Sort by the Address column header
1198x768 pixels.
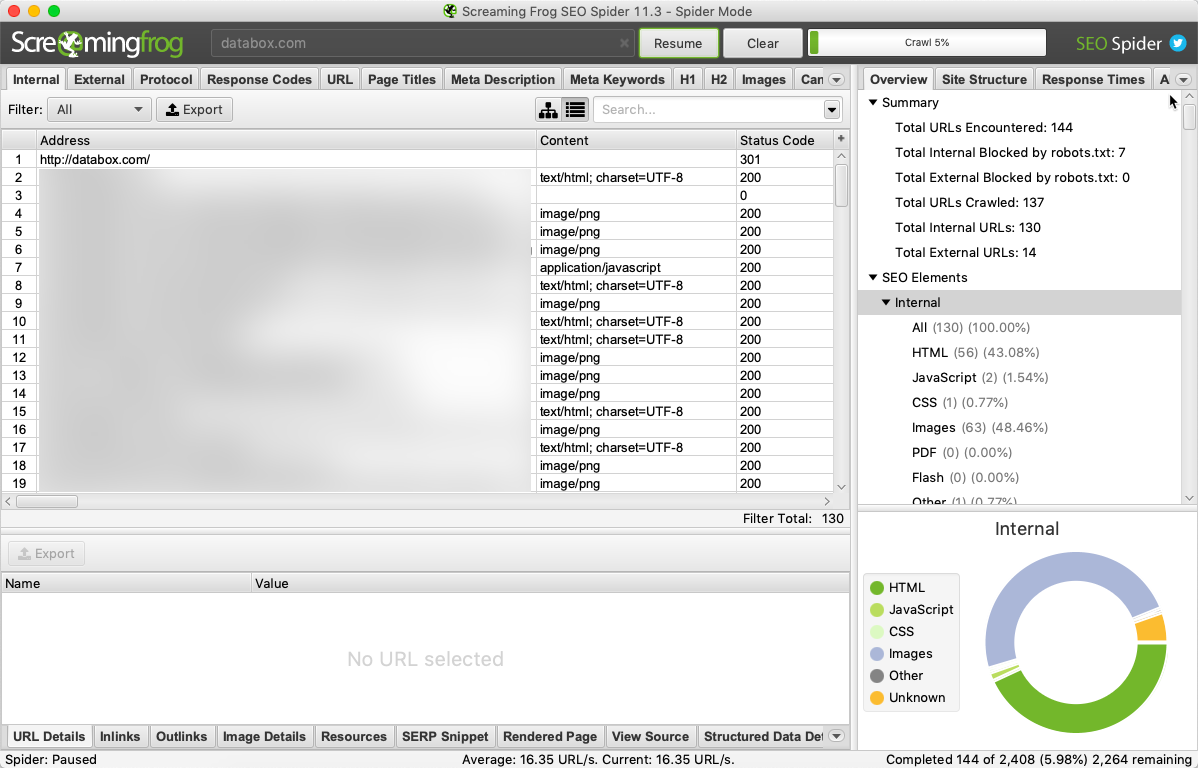tap(287, 141)
